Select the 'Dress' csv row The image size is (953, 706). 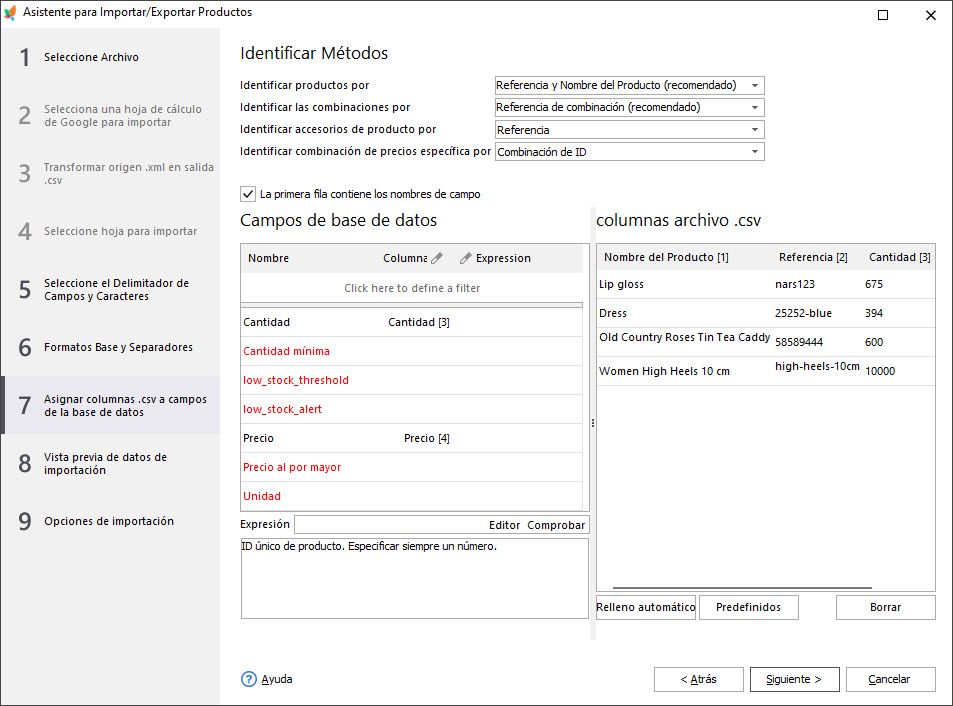pos(766,314)
